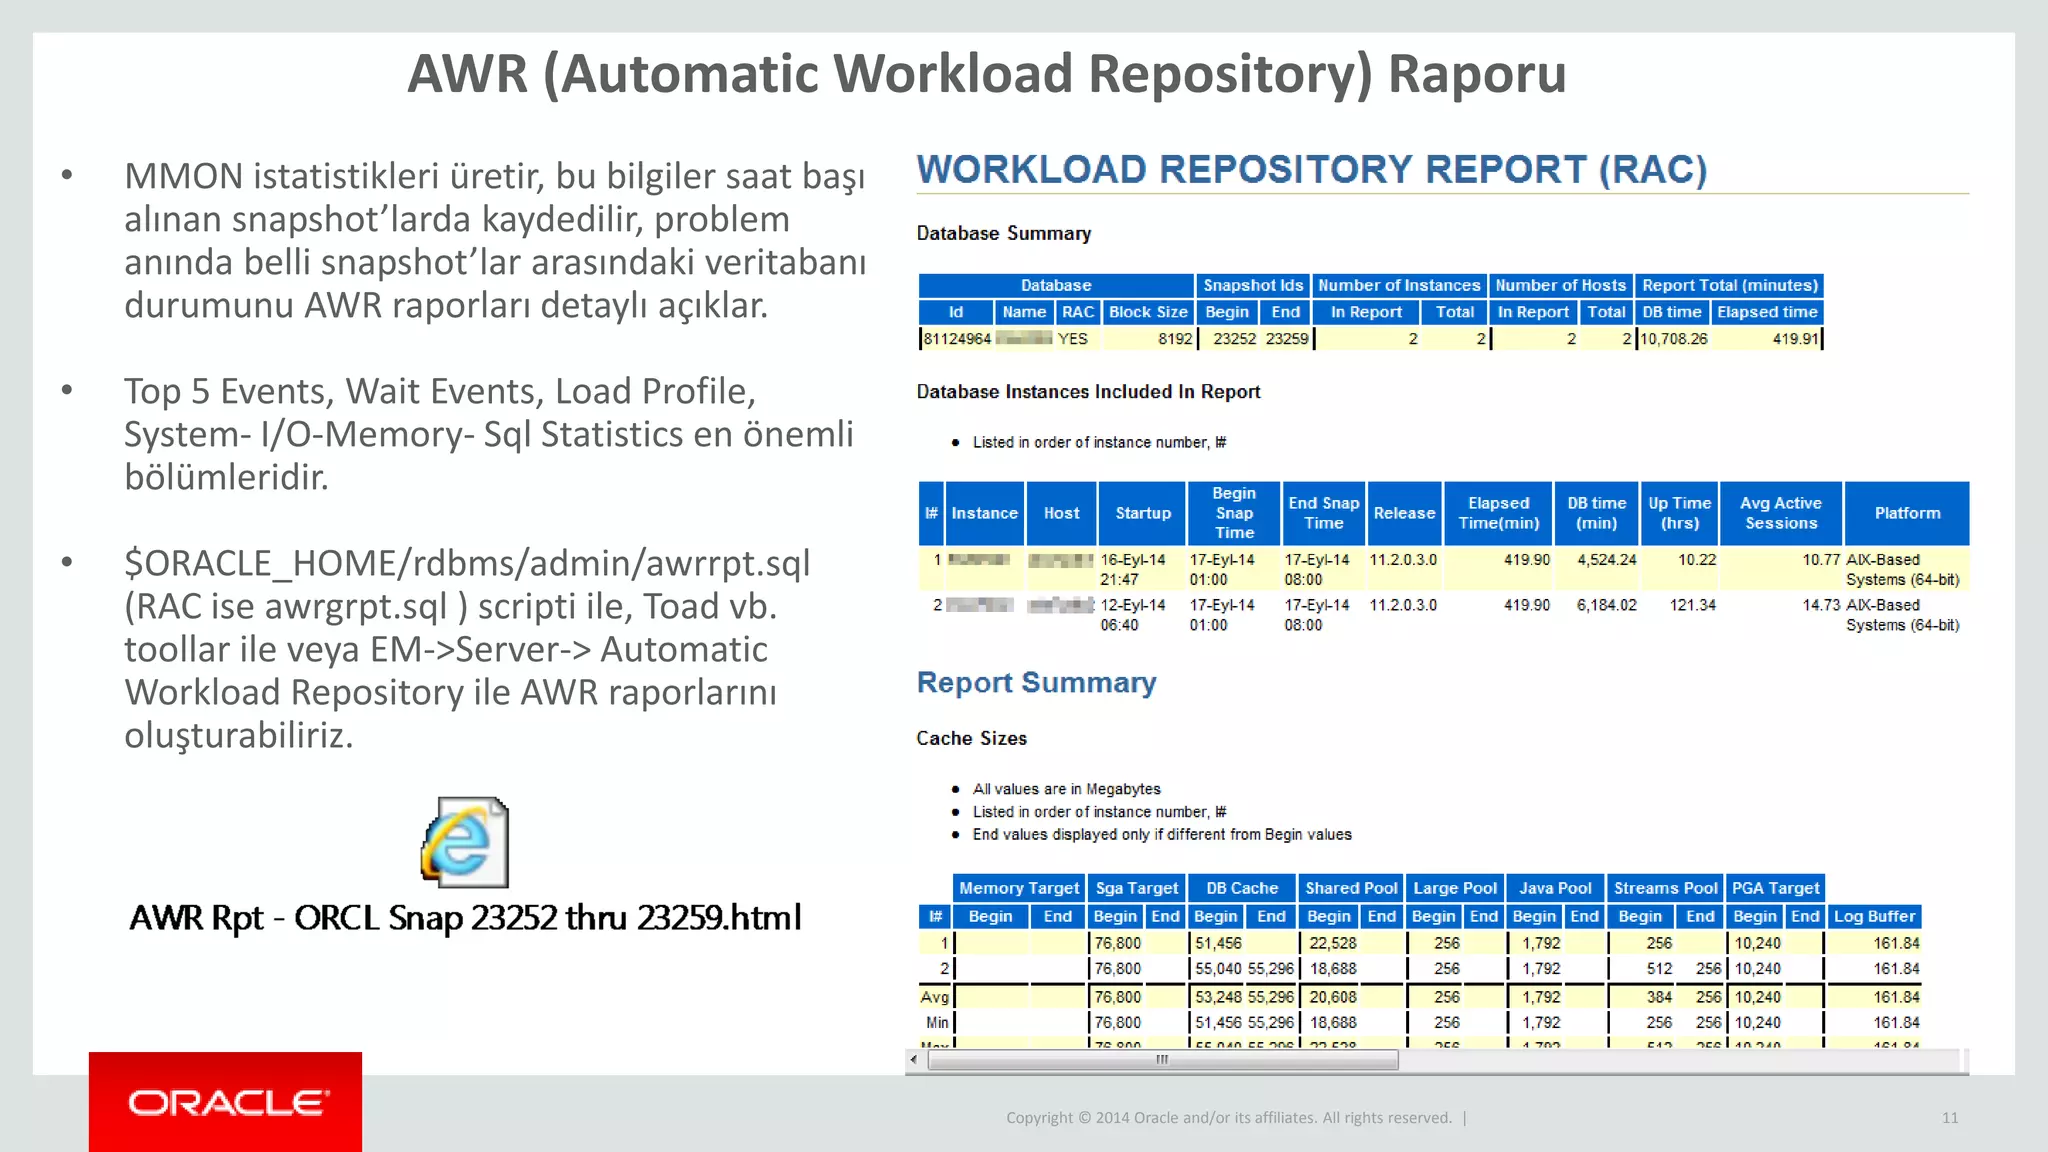Select Shared Pool value 22,528
Screen dimensions: 2048x1152
pos(1332,943)
